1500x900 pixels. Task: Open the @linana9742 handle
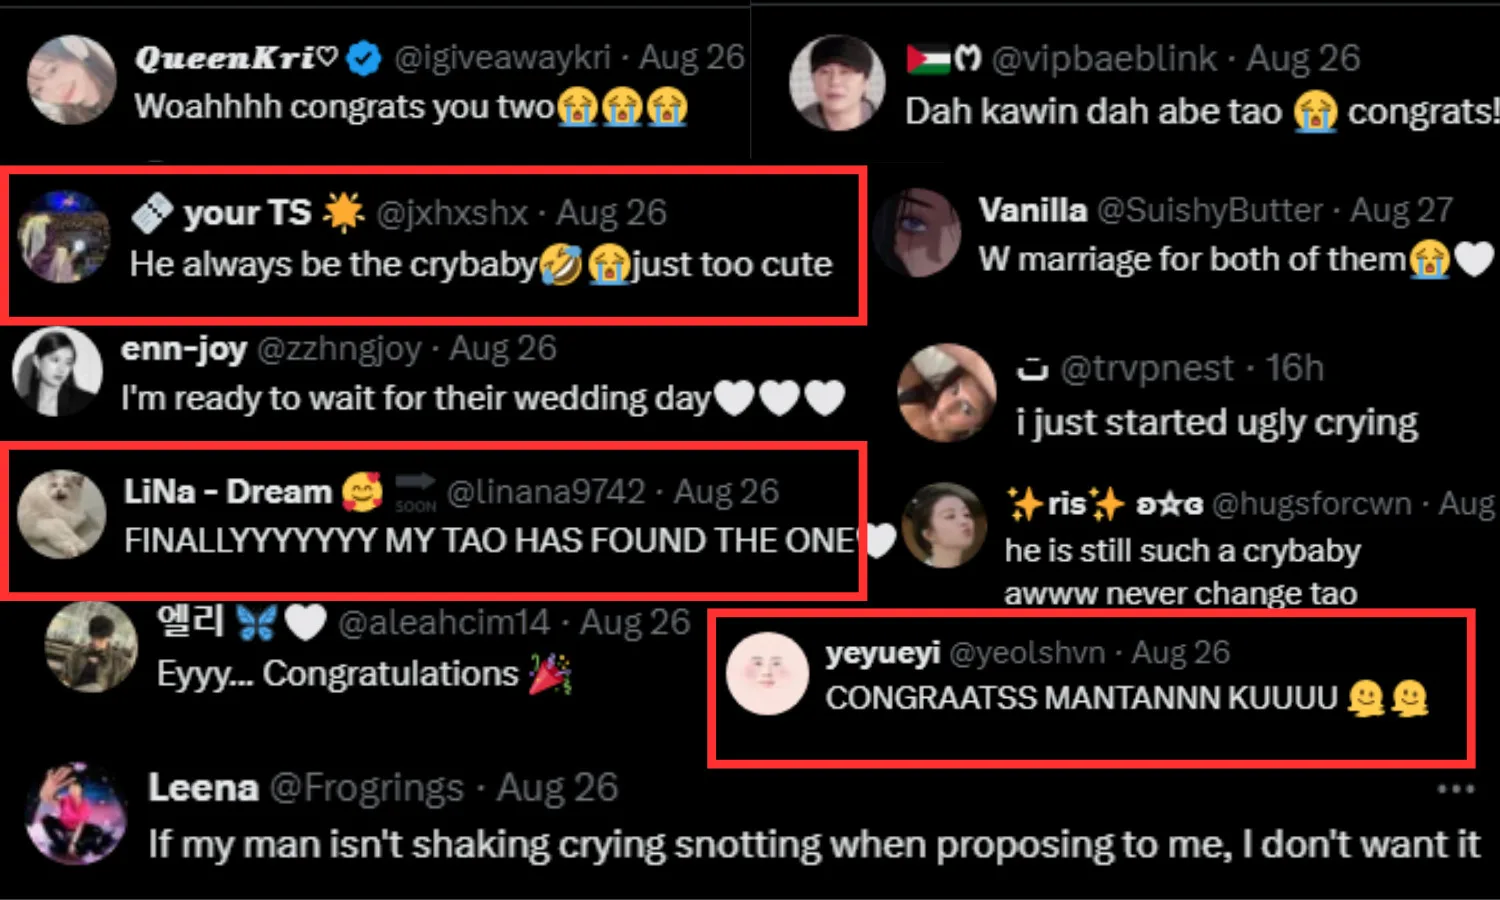pyautogui.click(x=546, y=492)
